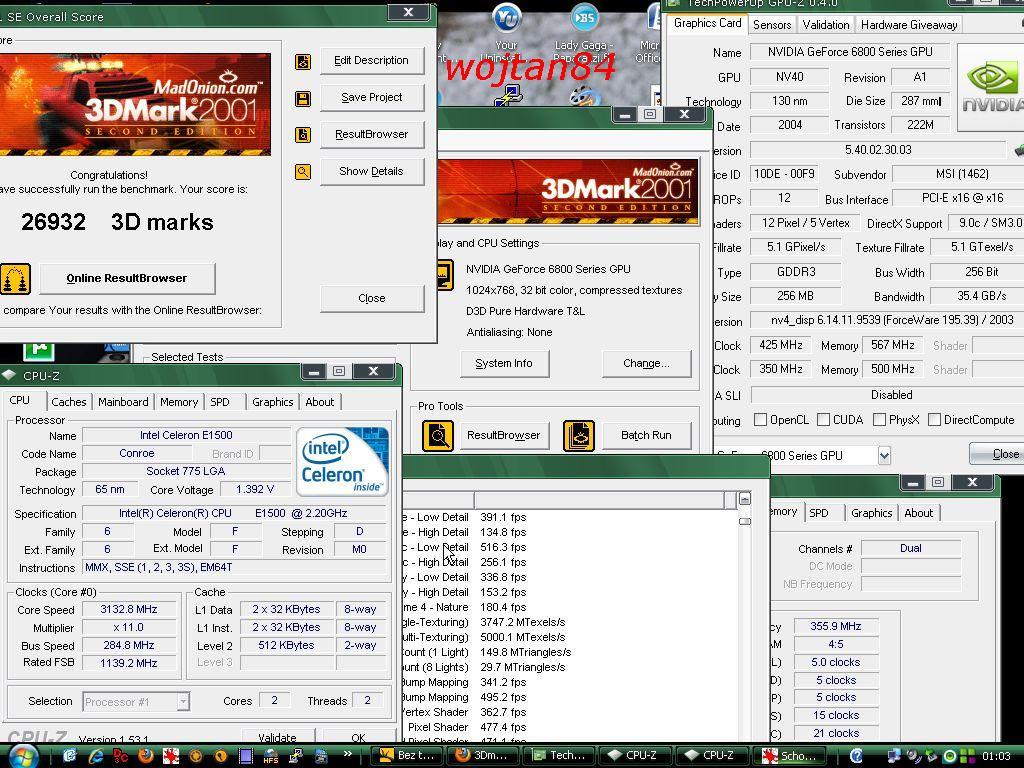The image size is (1024, 768).
Task: Click the Edit Description icon in score window
Action: point(303,61)
